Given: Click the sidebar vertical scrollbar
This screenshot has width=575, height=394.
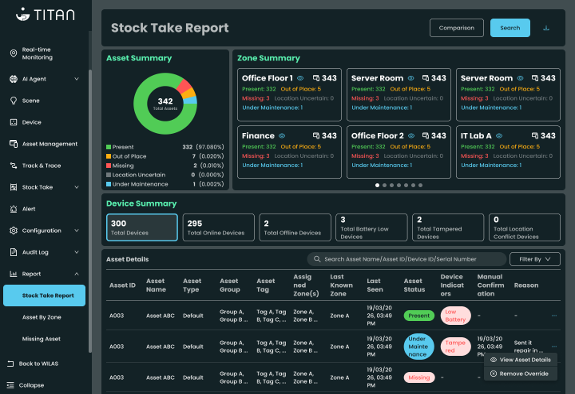Looking at the screenshot, I should click(x=90, y=211).
